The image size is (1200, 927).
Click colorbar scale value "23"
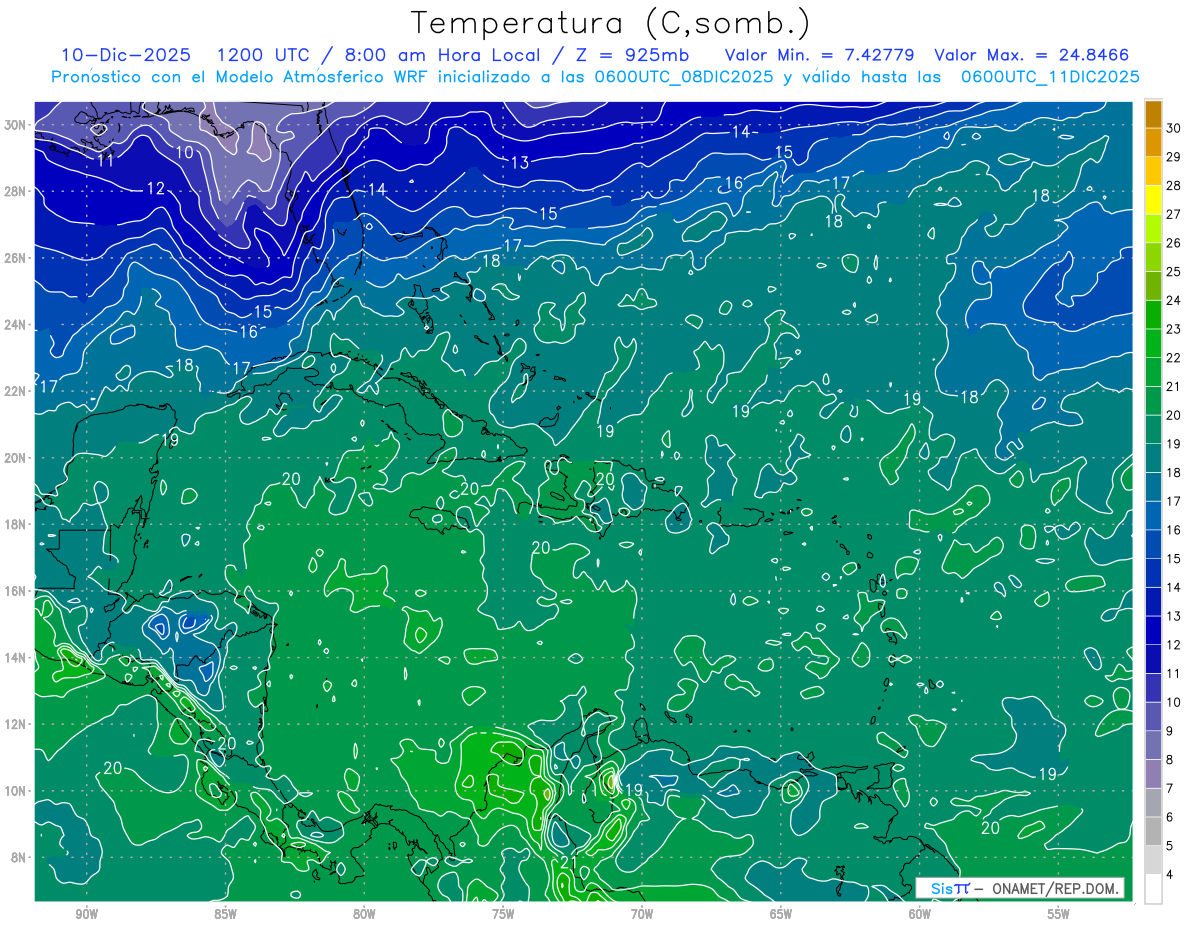point(1174,329)
